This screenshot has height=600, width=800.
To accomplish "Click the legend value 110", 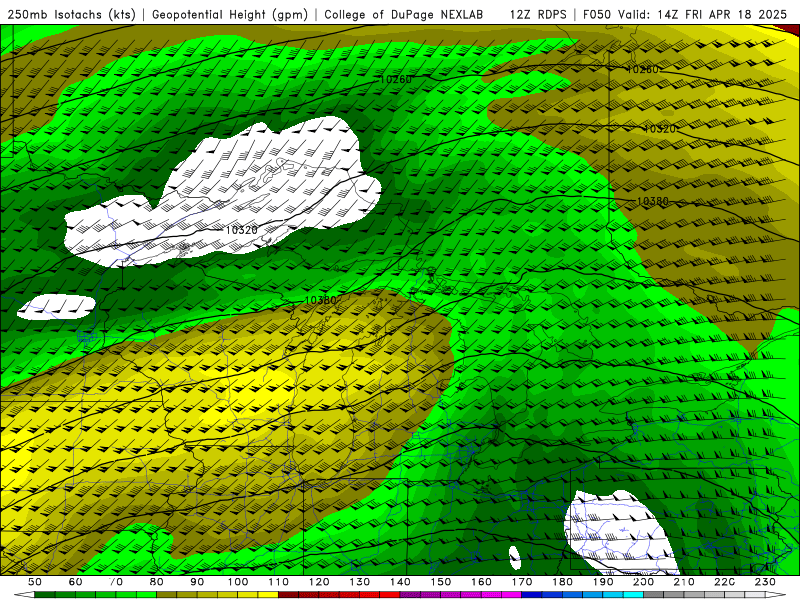I will (x=279, y=582).
